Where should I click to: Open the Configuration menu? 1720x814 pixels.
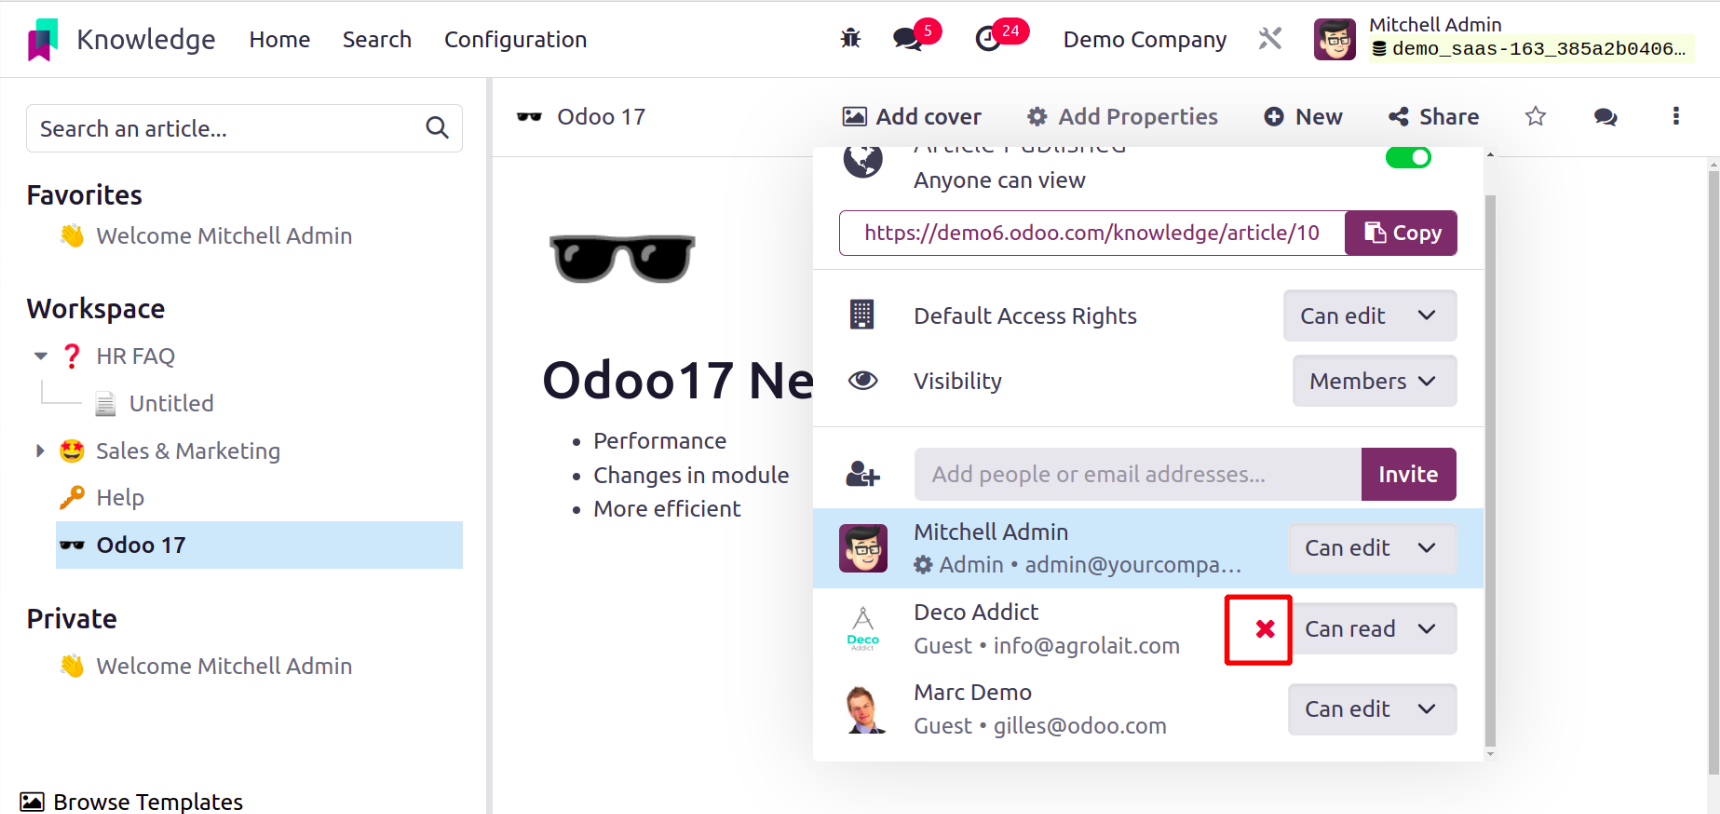point(515,39)
